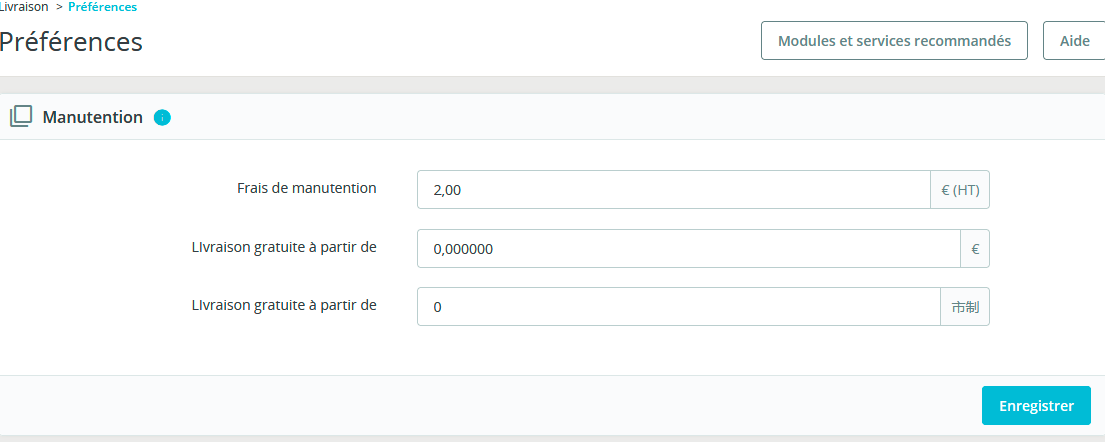Save settings with the Enregistrer button
This screenshot has width=1105, height=442.
tap(1036, 405)
